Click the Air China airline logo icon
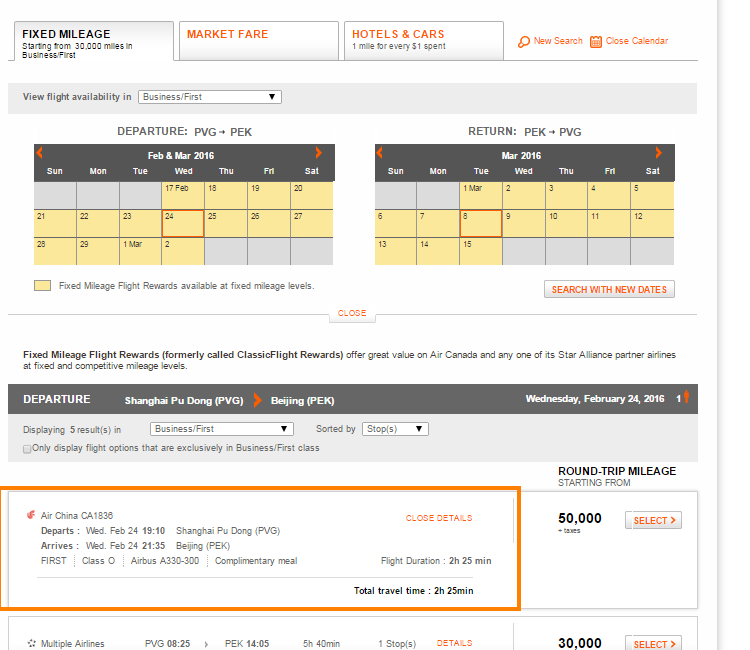Image resolution: width=750 pixels, height=650 pixels. click(31, 515)
